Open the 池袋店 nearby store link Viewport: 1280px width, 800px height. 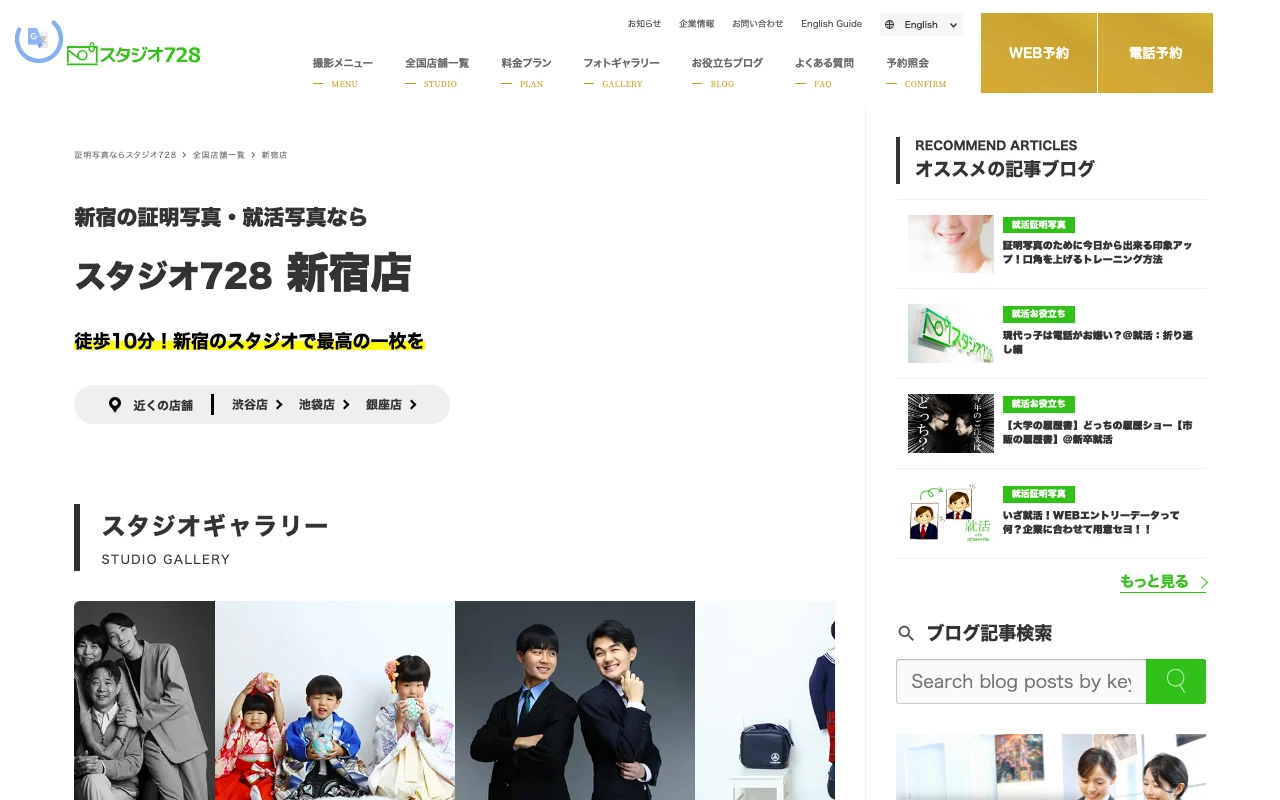point(324,405)
